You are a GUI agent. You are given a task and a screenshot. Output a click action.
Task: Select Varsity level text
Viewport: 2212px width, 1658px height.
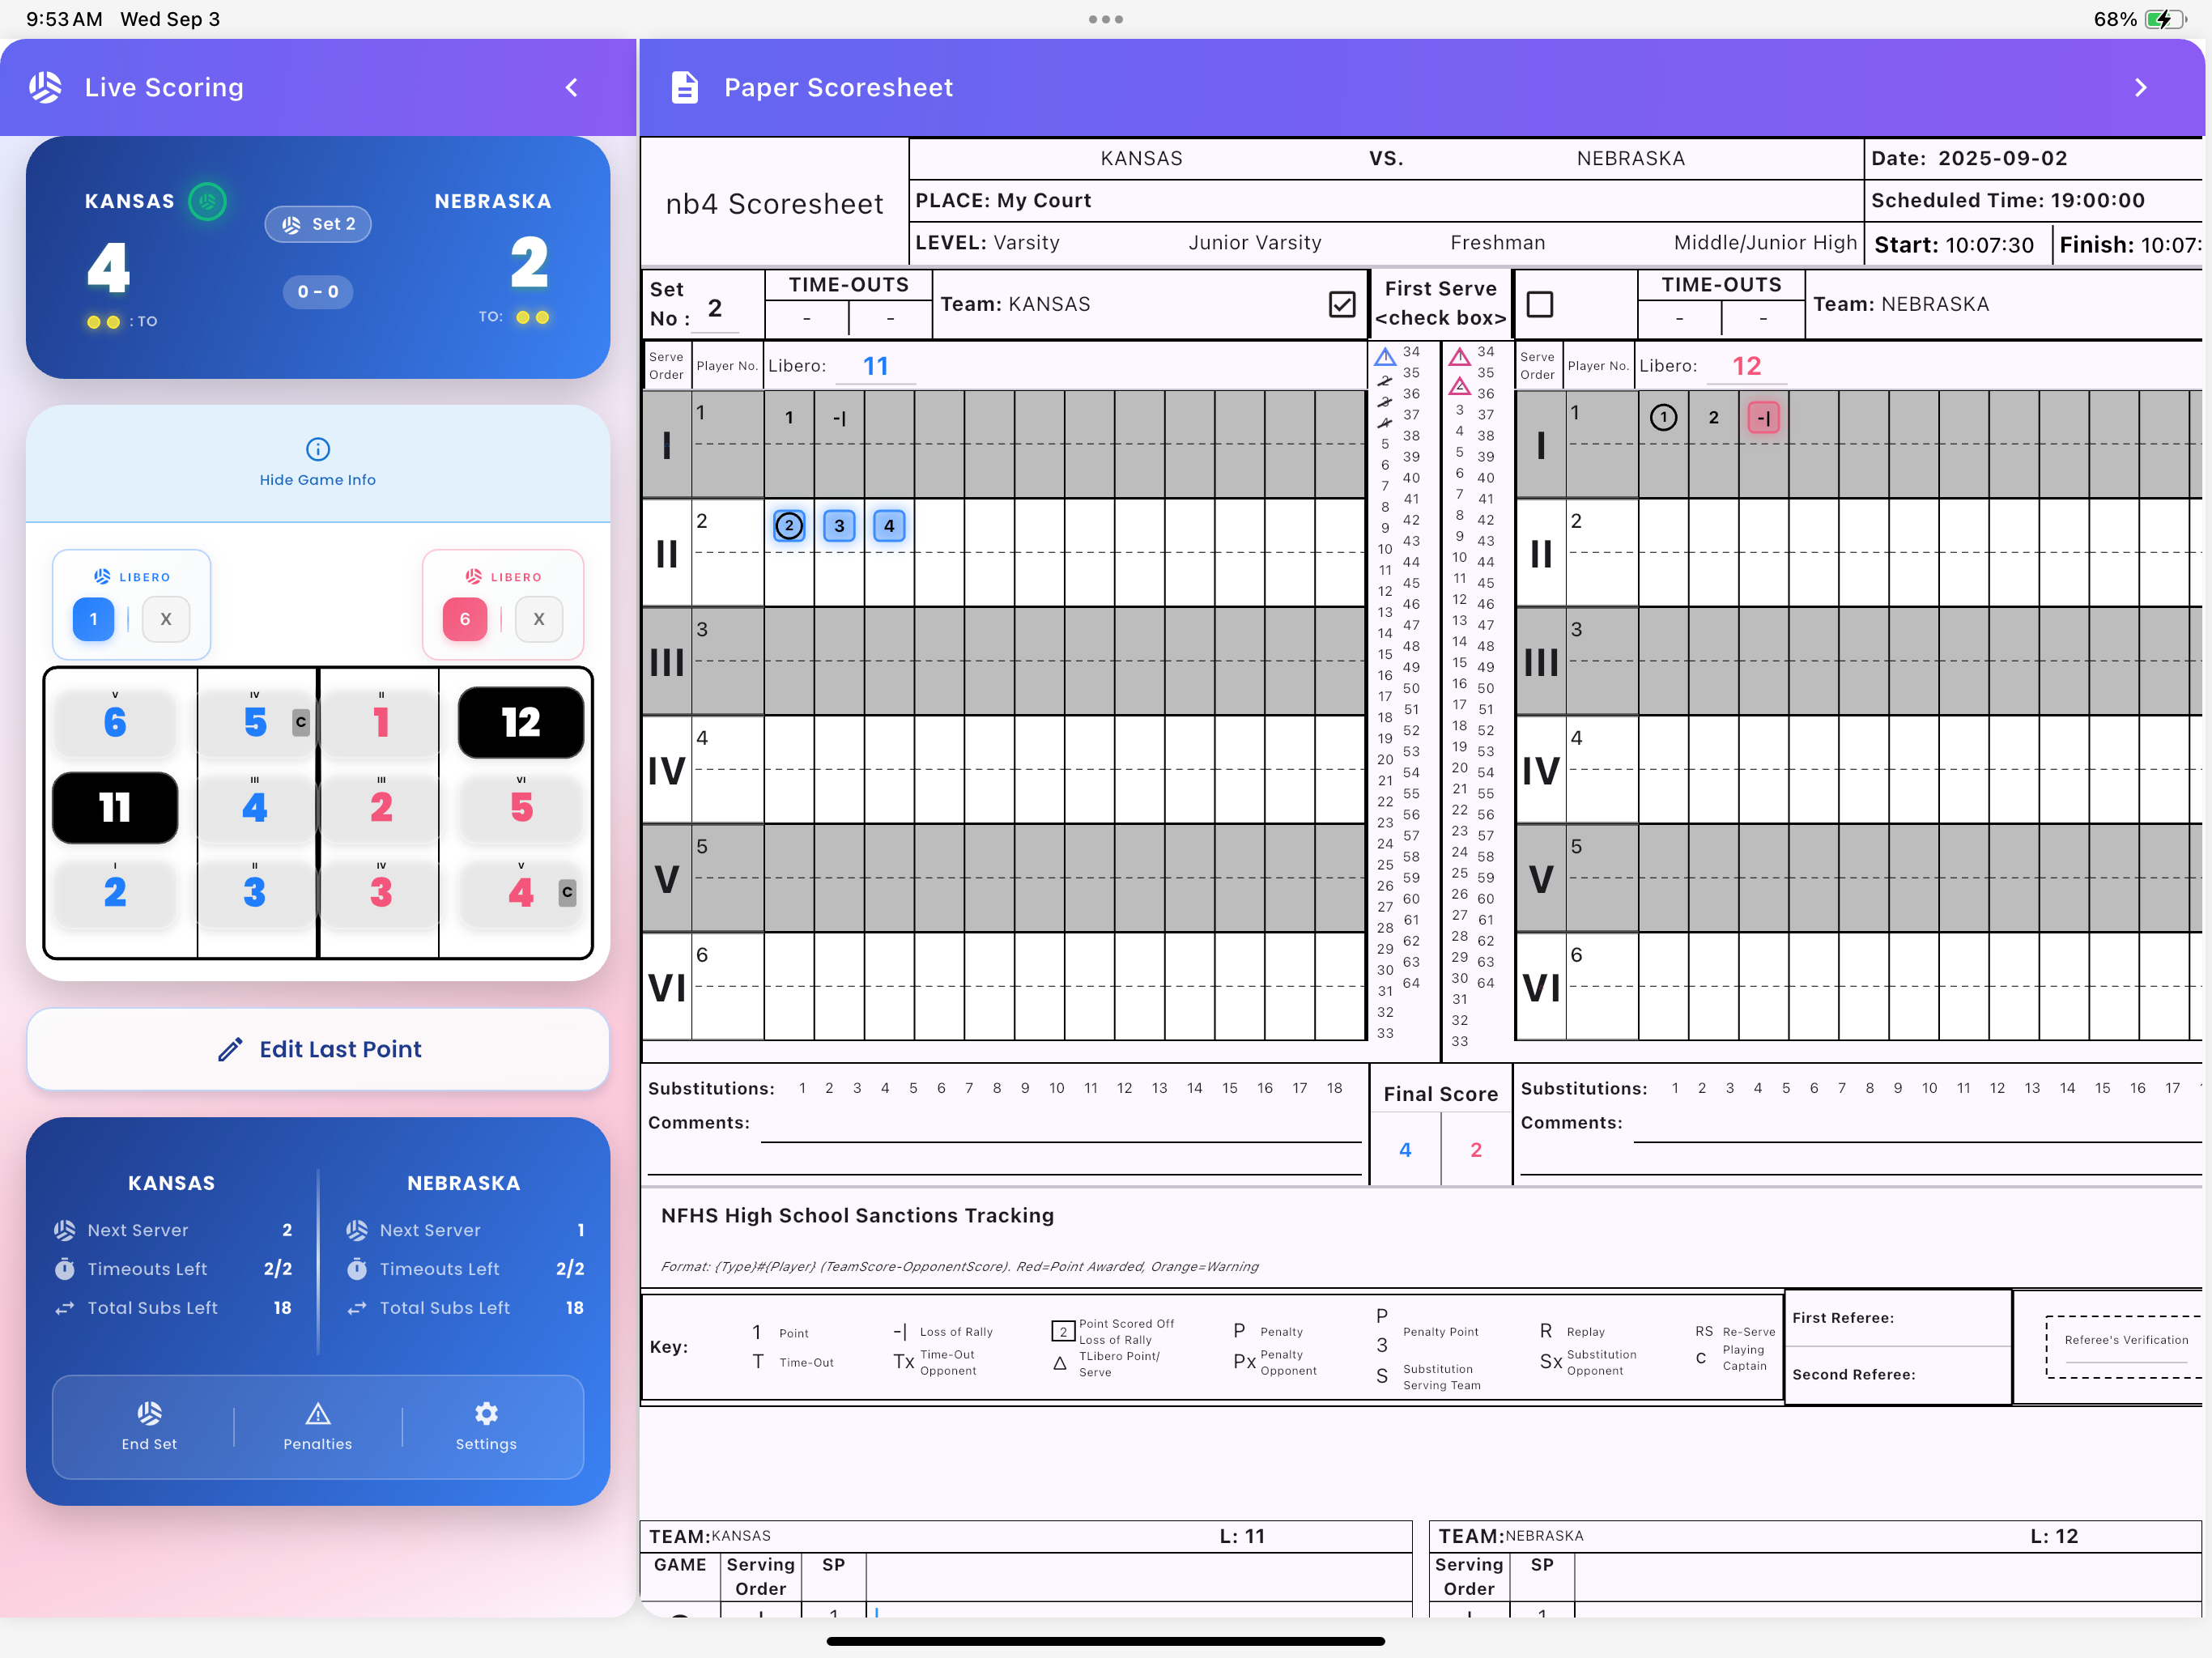click(1027, 243)
